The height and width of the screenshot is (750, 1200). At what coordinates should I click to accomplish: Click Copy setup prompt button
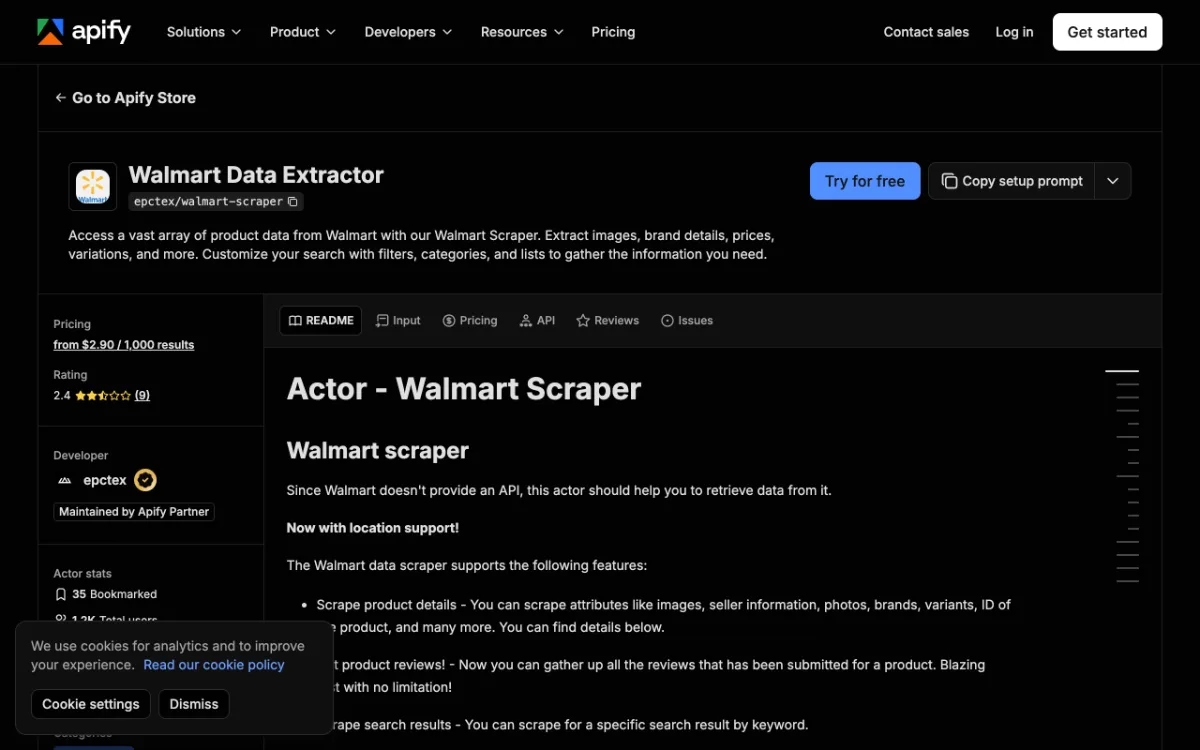pyautogui.click(x=1012, y=181)
